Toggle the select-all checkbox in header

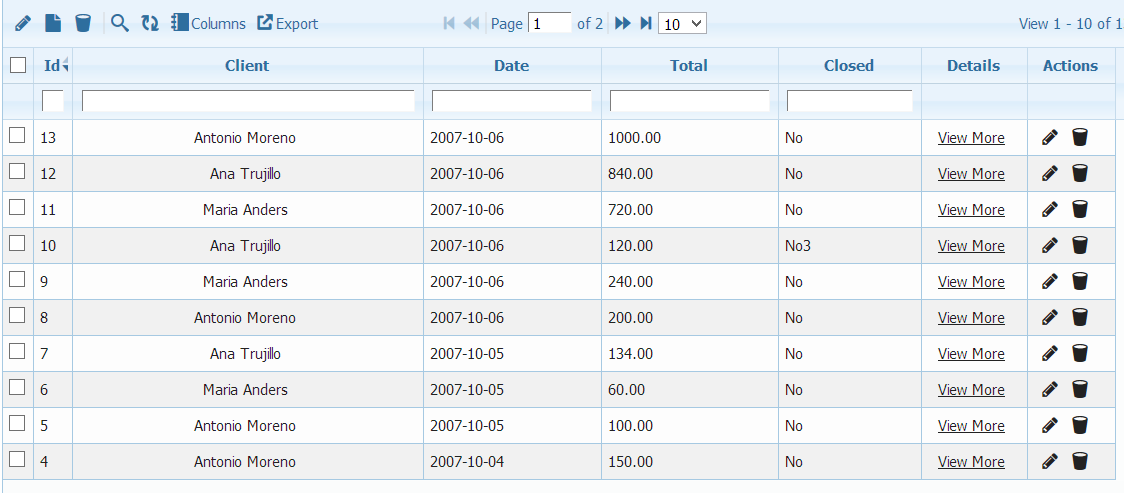tap(18, 65)
